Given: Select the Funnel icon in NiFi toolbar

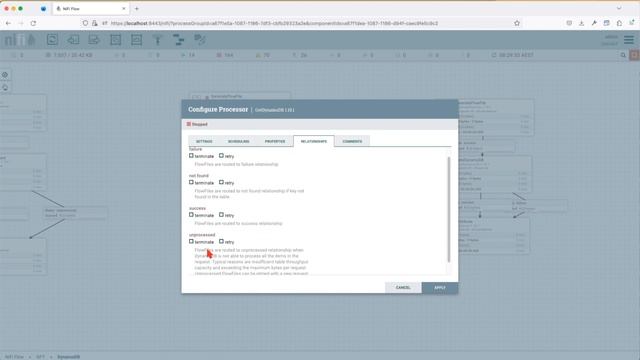Looking at the screenshot, I should 158,40.
